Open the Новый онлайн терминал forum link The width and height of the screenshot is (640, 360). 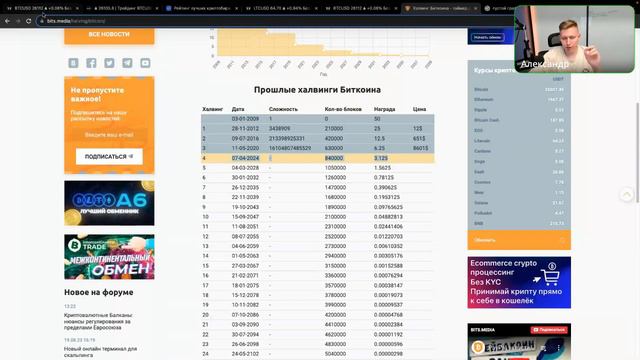coord(100,352)
